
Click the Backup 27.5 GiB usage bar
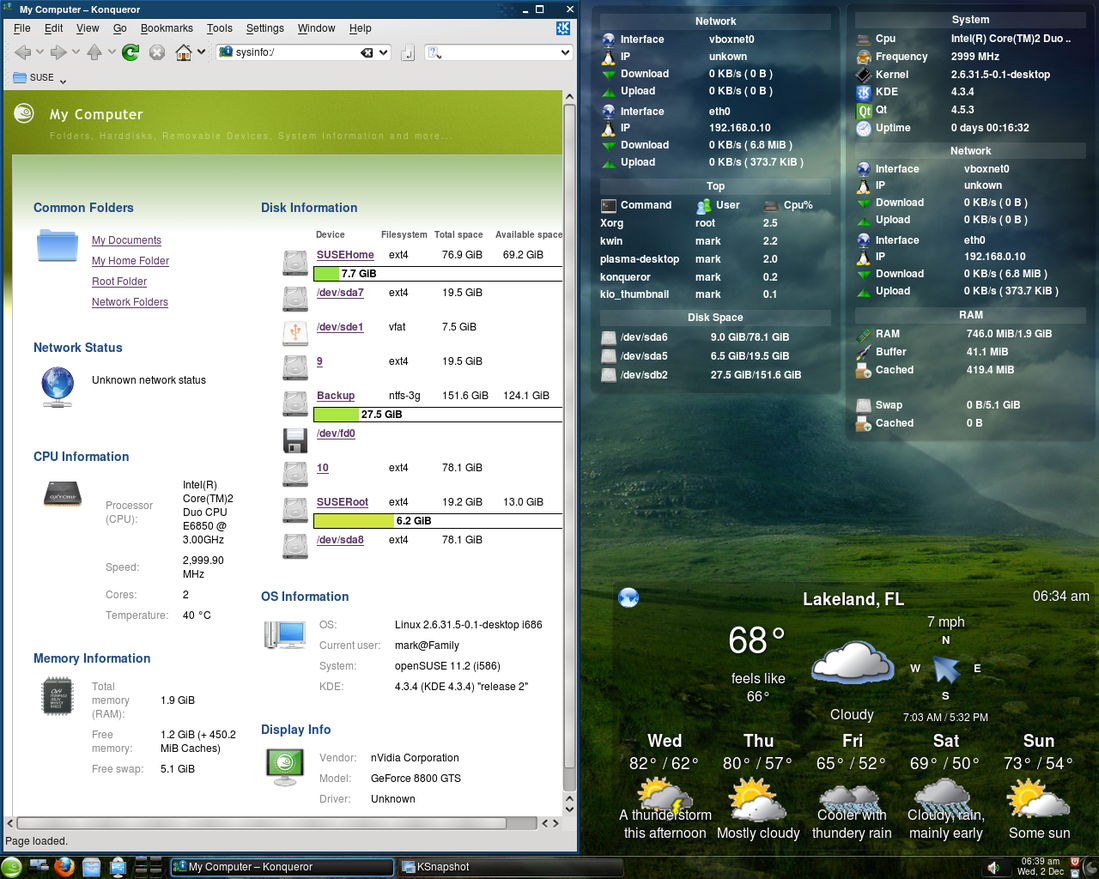click(x=438, y=415)
